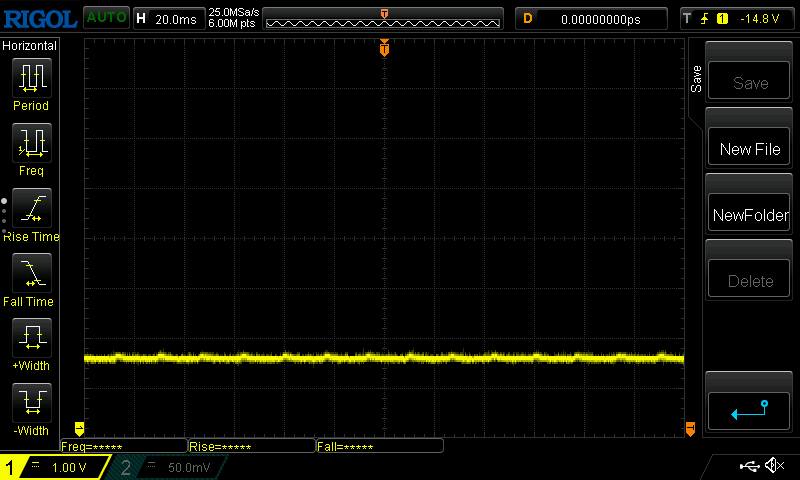The width and height of the screenshot is (800, 480).
Task: Click the USB connection status icon
Action: [x=750, y=466]
